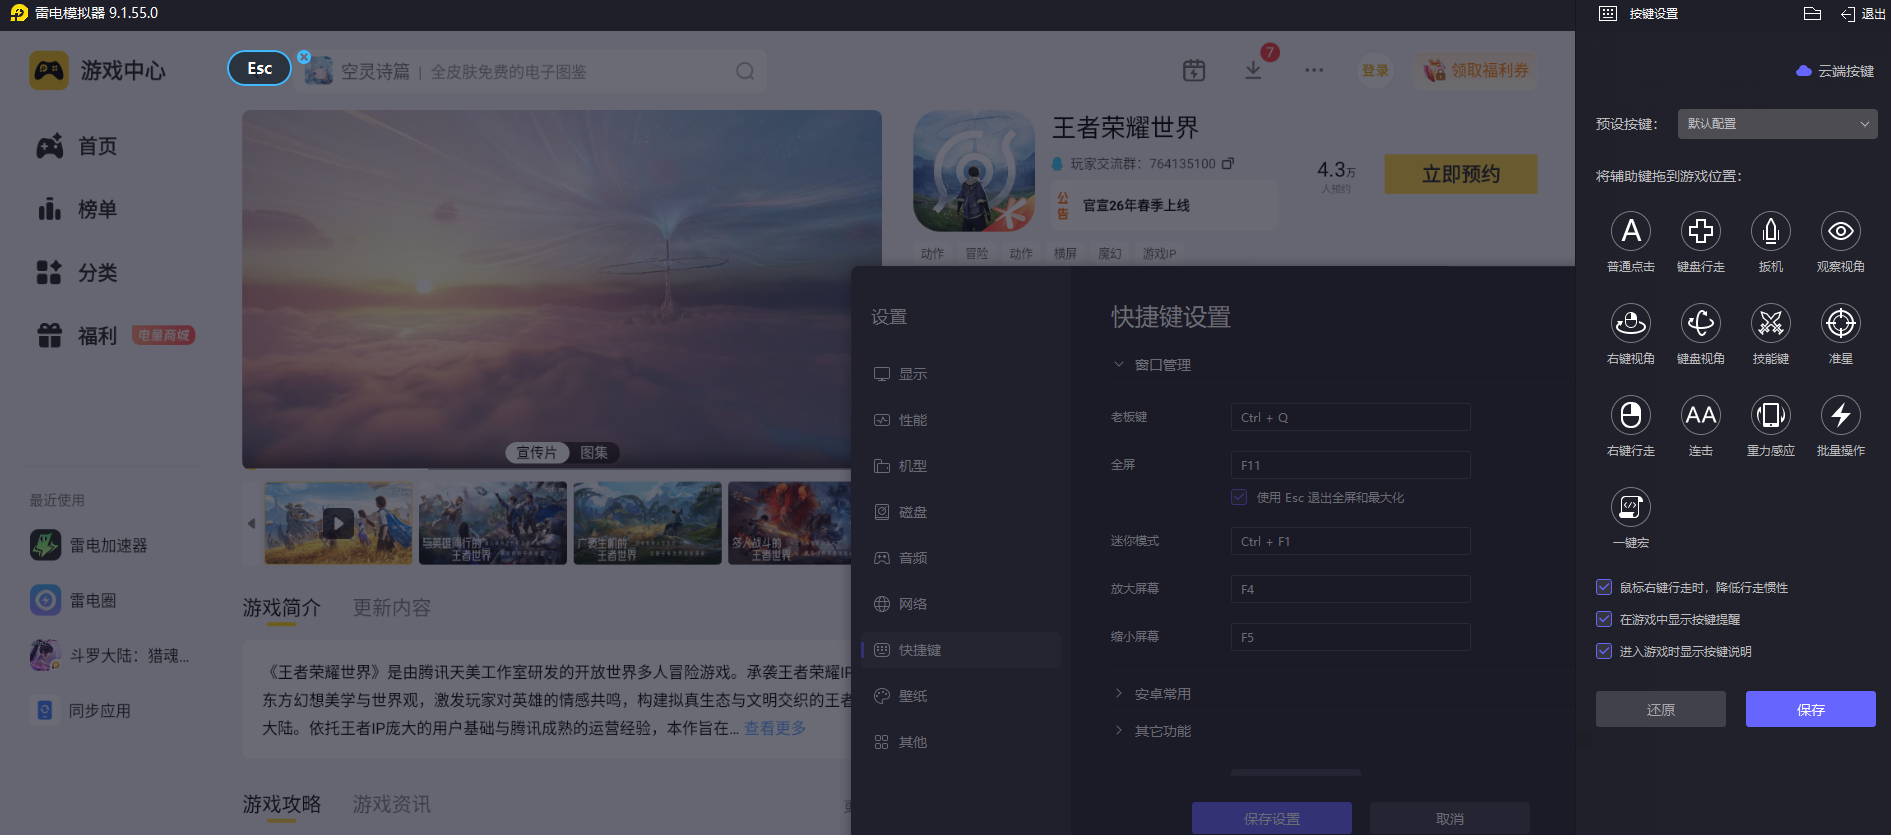The image size is (1891, 835).
Task: Open the calendar icon in top bar
Action: pos(1194,70)
